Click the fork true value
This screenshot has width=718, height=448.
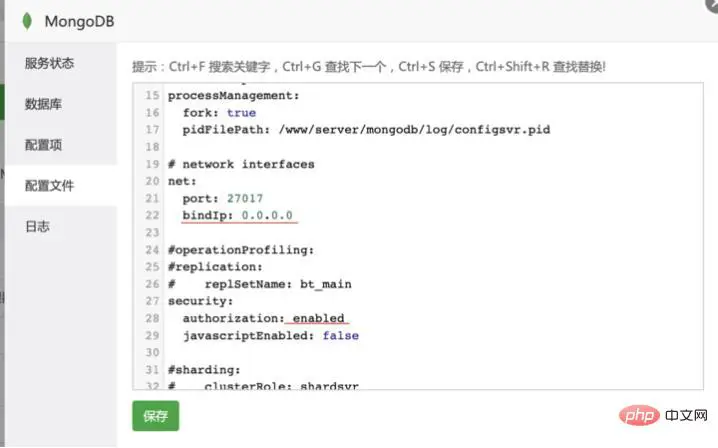pos(241,113)
